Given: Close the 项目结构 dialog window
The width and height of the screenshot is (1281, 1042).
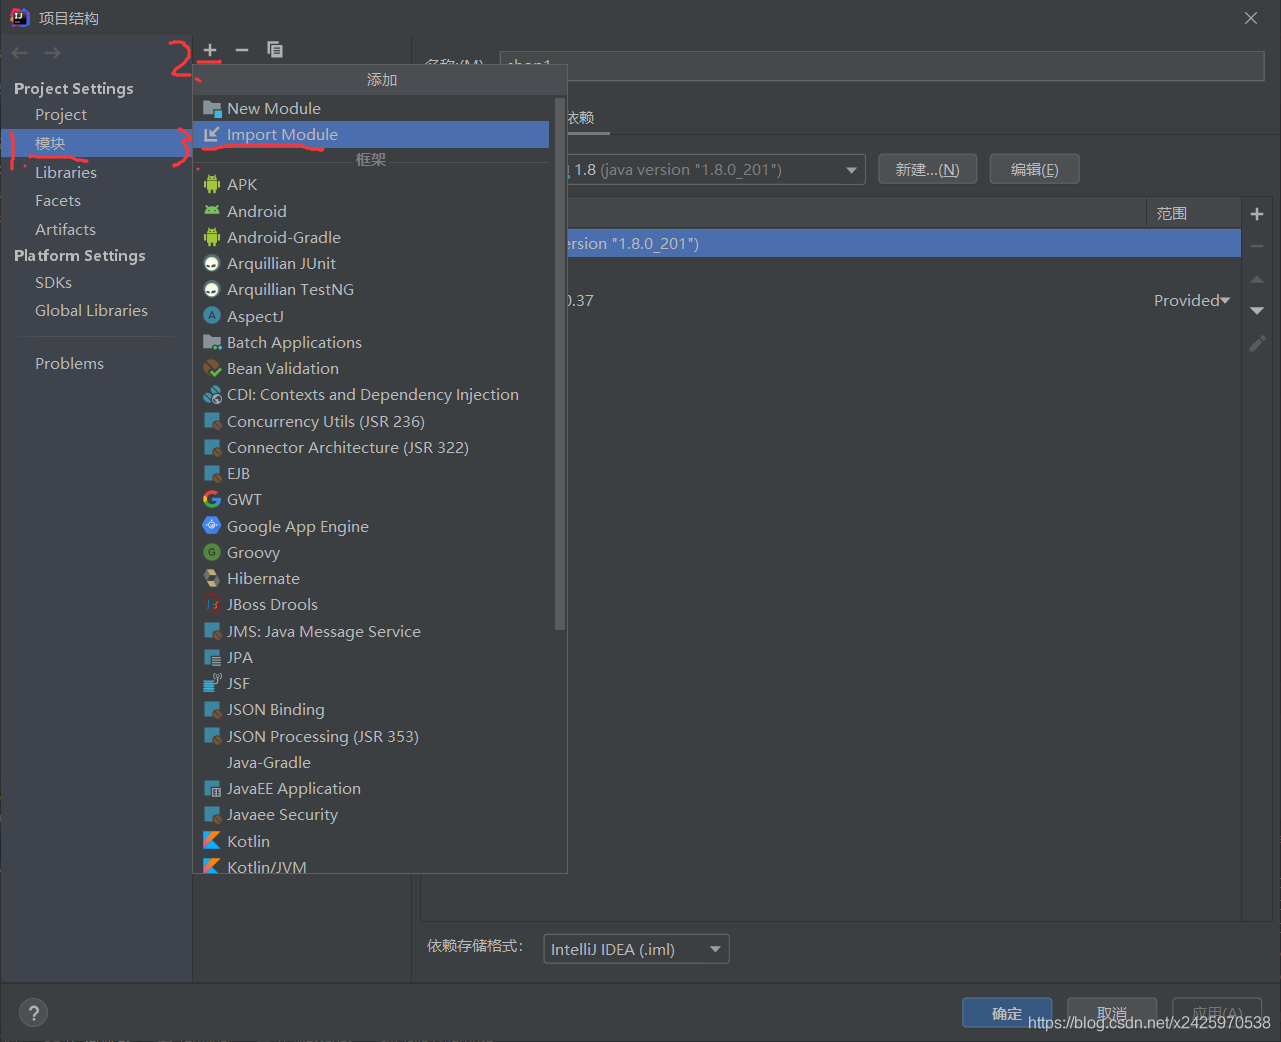Looking at the screenshot, I should pyautogui.click(x=1251, y=18).
